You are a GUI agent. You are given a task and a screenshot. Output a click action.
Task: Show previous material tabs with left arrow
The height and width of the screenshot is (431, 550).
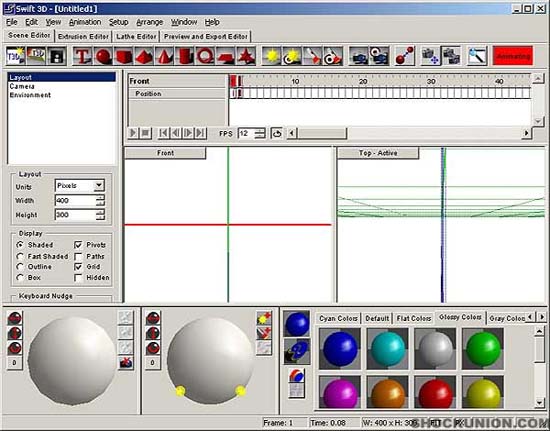(x=530, y=317)
